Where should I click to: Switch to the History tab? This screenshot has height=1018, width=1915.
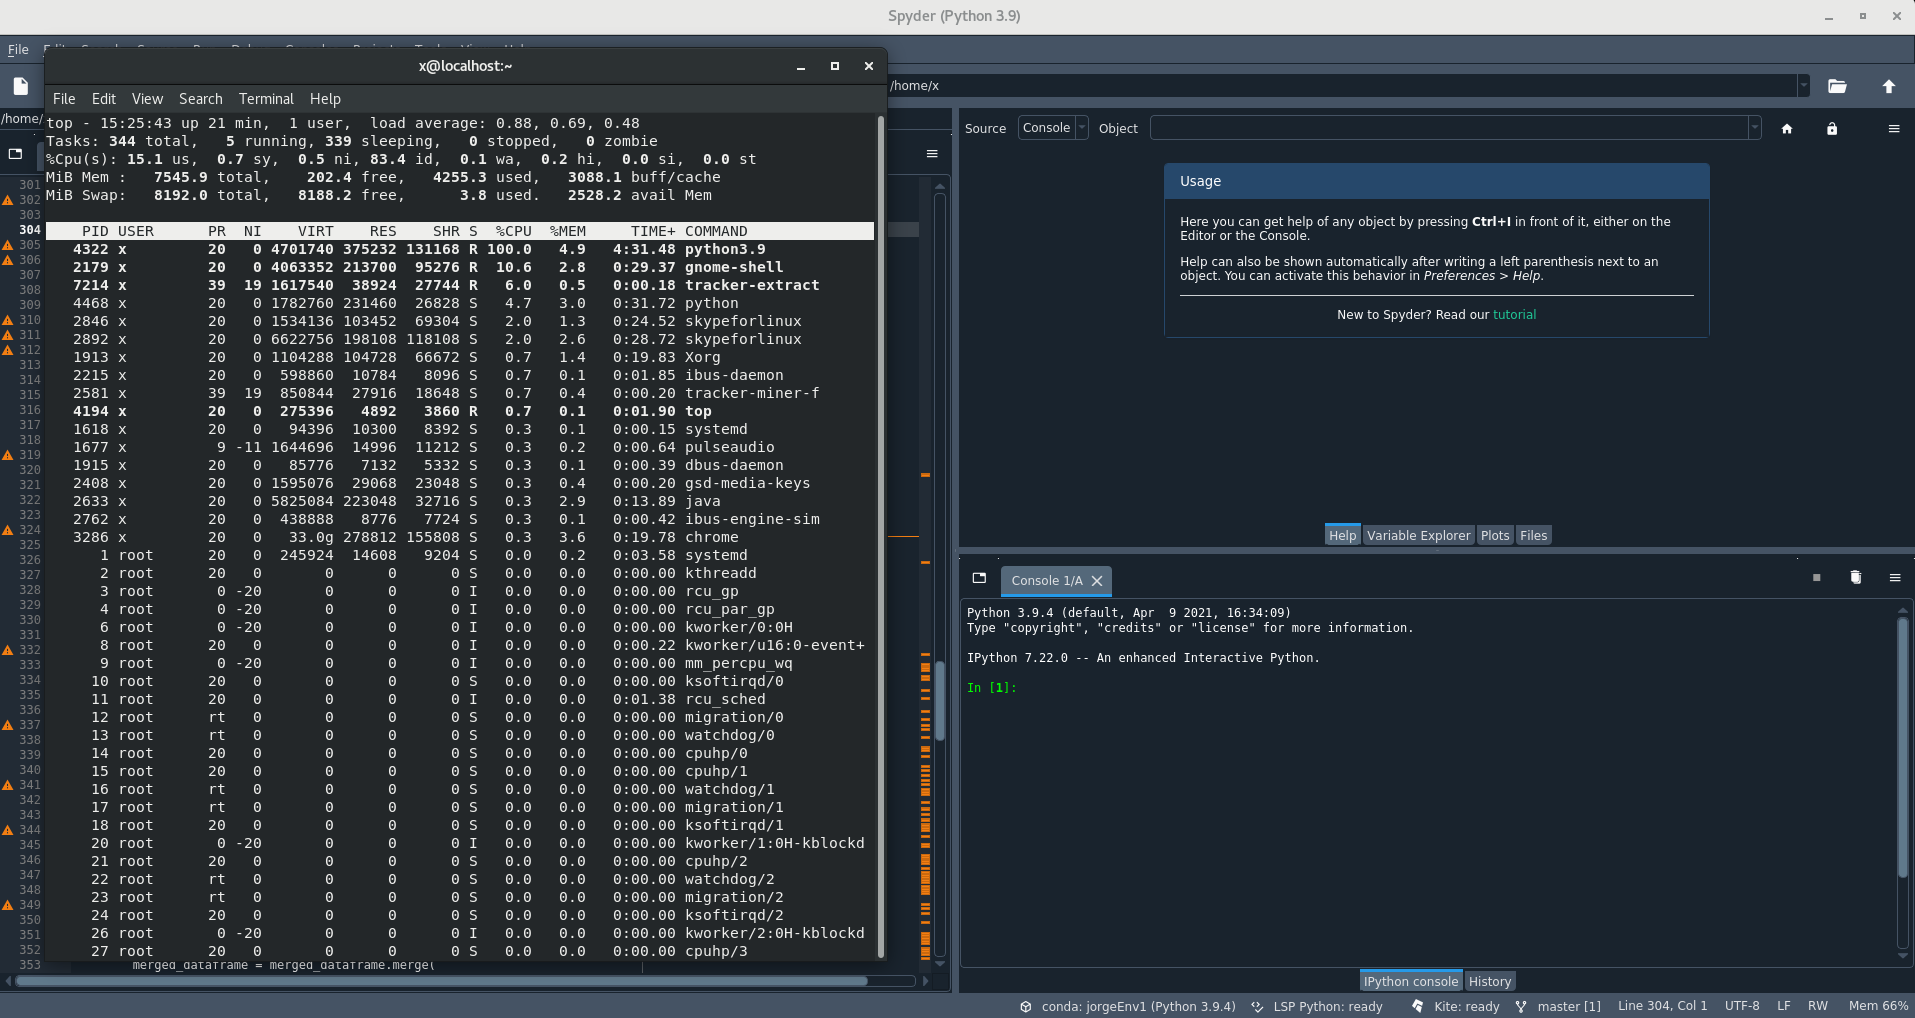1489,981
